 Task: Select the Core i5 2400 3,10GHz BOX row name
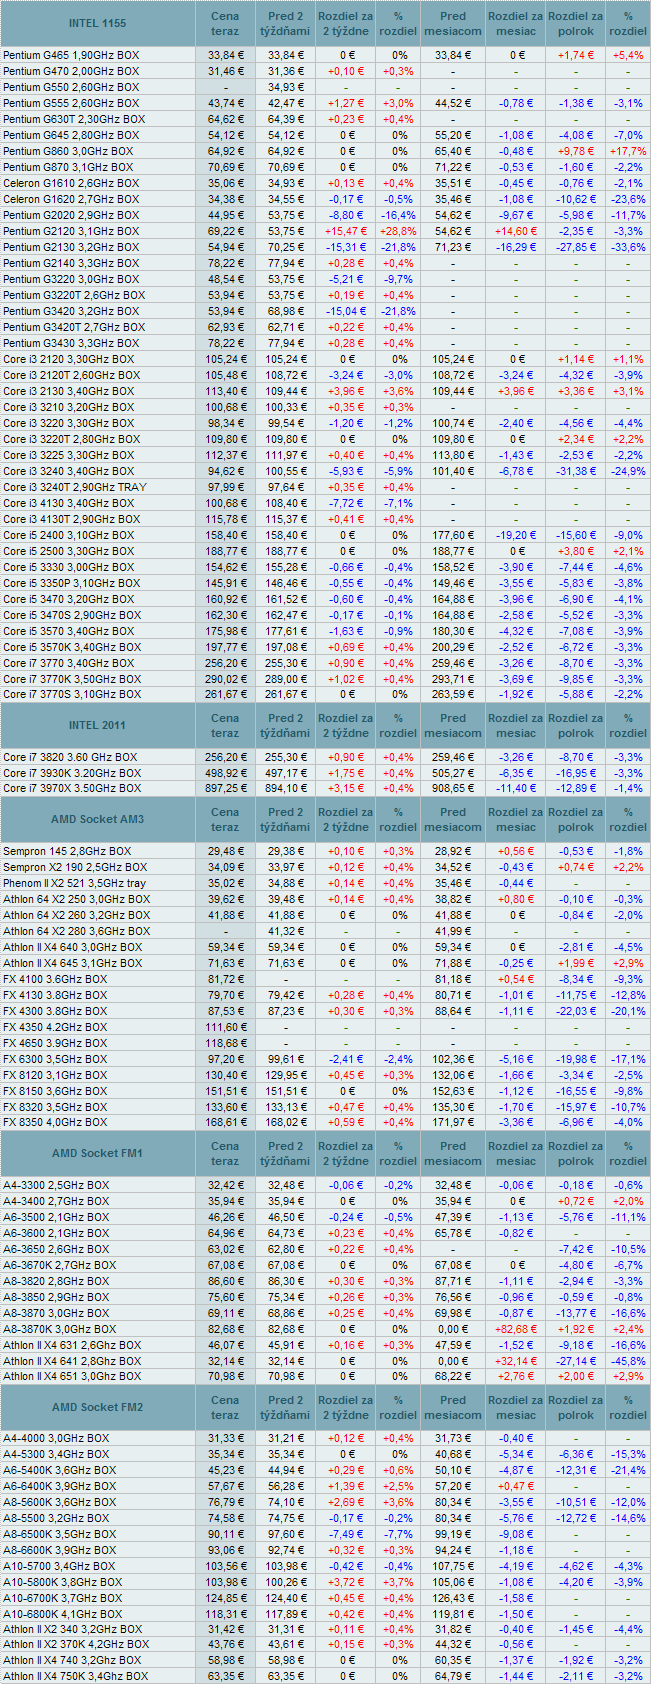(68, 535)
